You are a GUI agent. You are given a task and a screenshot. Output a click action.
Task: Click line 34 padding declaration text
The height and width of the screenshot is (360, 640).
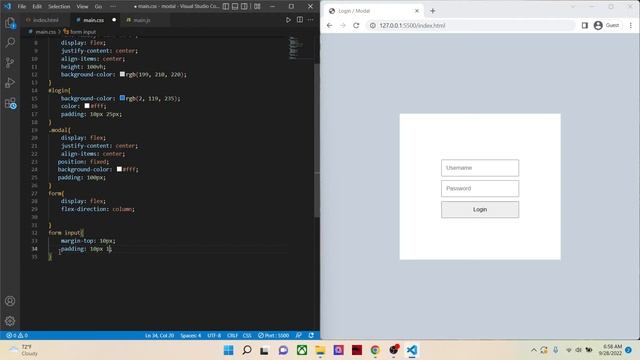coord(86,249)
